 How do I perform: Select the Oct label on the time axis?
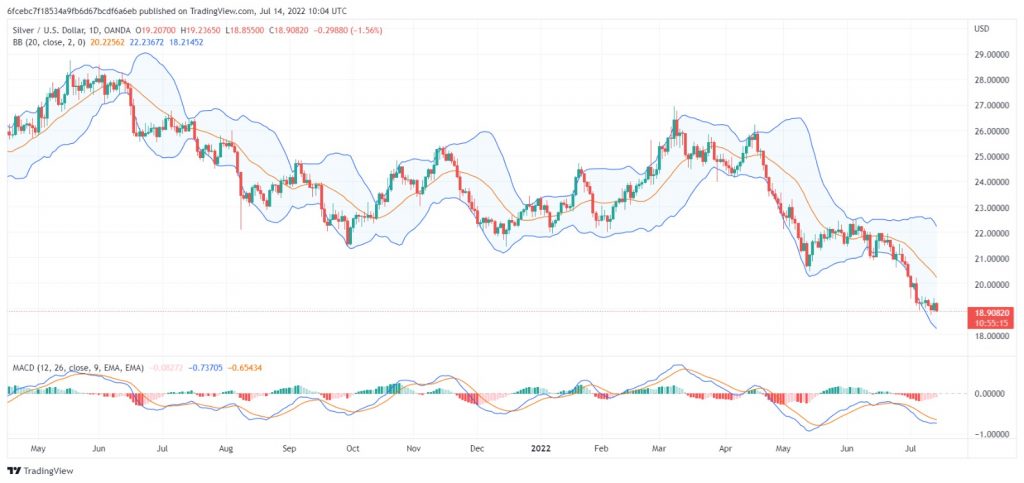[352, 451]
